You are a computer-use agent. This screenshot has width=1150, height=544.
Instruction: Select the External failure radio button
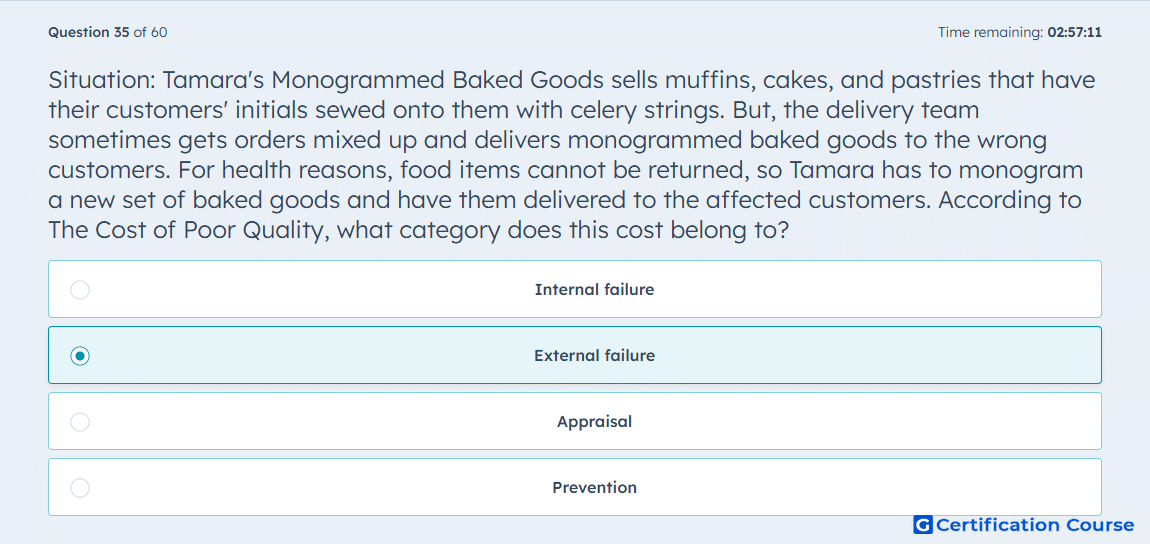click(x=80, y=356)
